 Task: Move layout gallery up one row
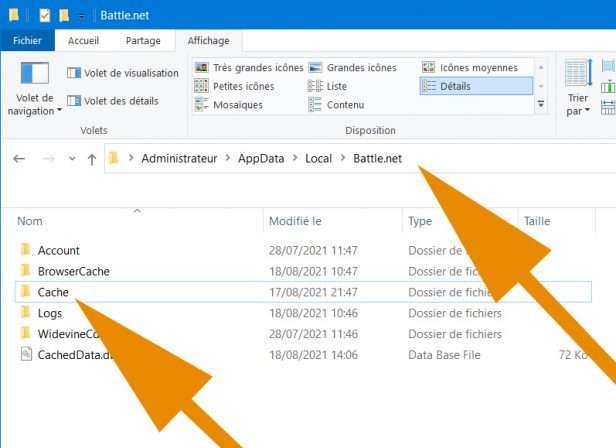tap(541, 68)
